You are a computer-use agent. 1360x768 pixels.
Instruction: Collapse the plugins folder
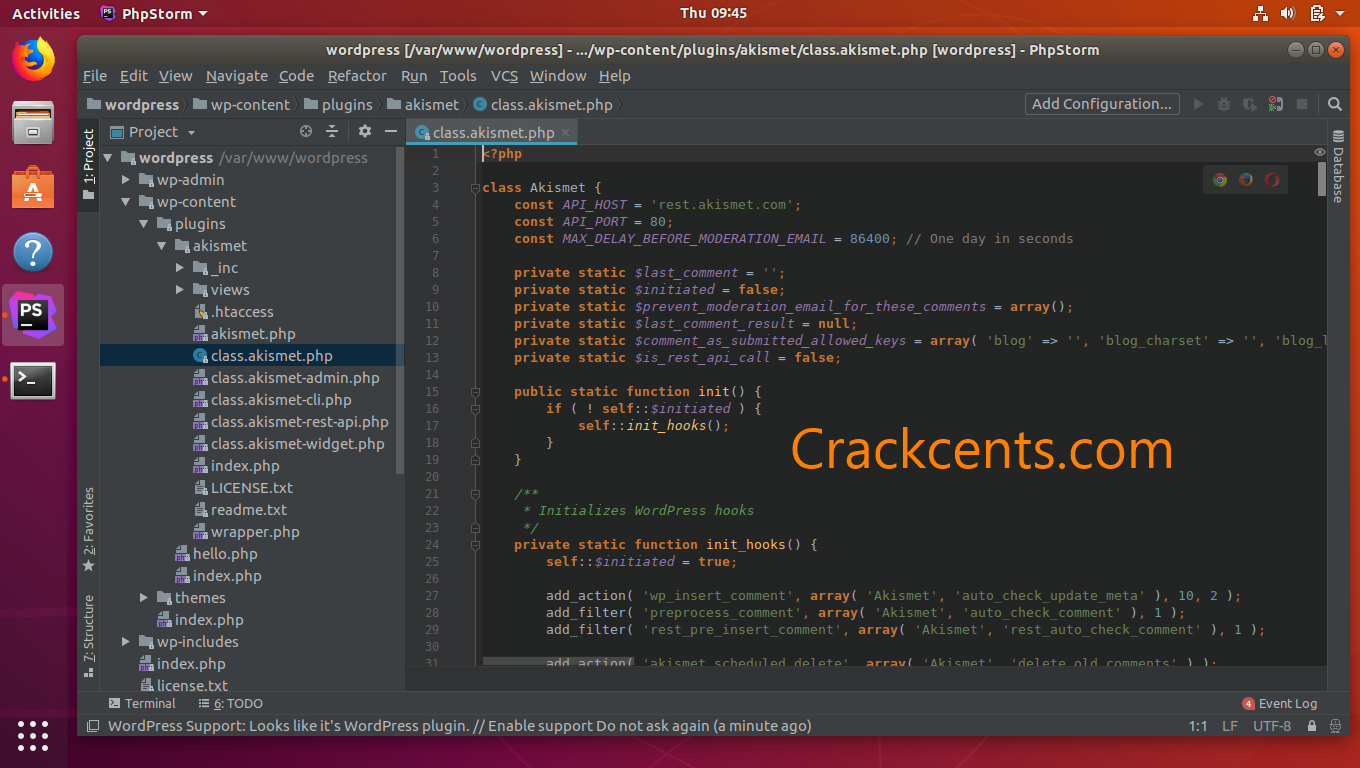(x=145, y=224)
